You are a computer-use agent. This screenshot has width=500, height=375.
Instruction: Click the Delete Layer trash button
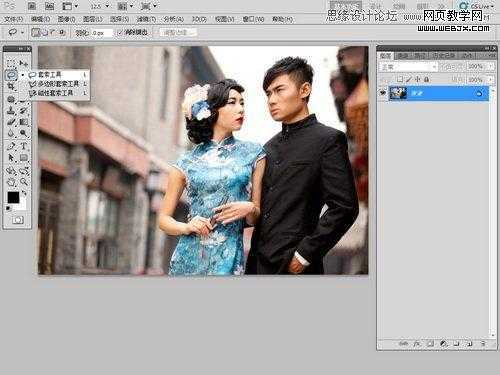point(483,343)
